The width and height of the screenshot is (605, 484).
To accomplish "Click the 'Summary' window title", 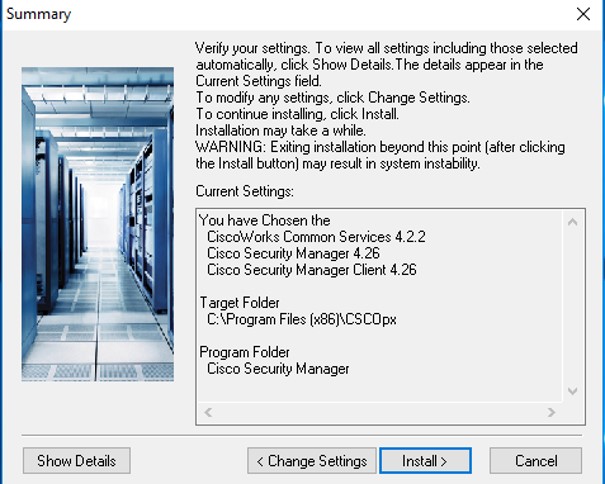I will tap(39, 14).
